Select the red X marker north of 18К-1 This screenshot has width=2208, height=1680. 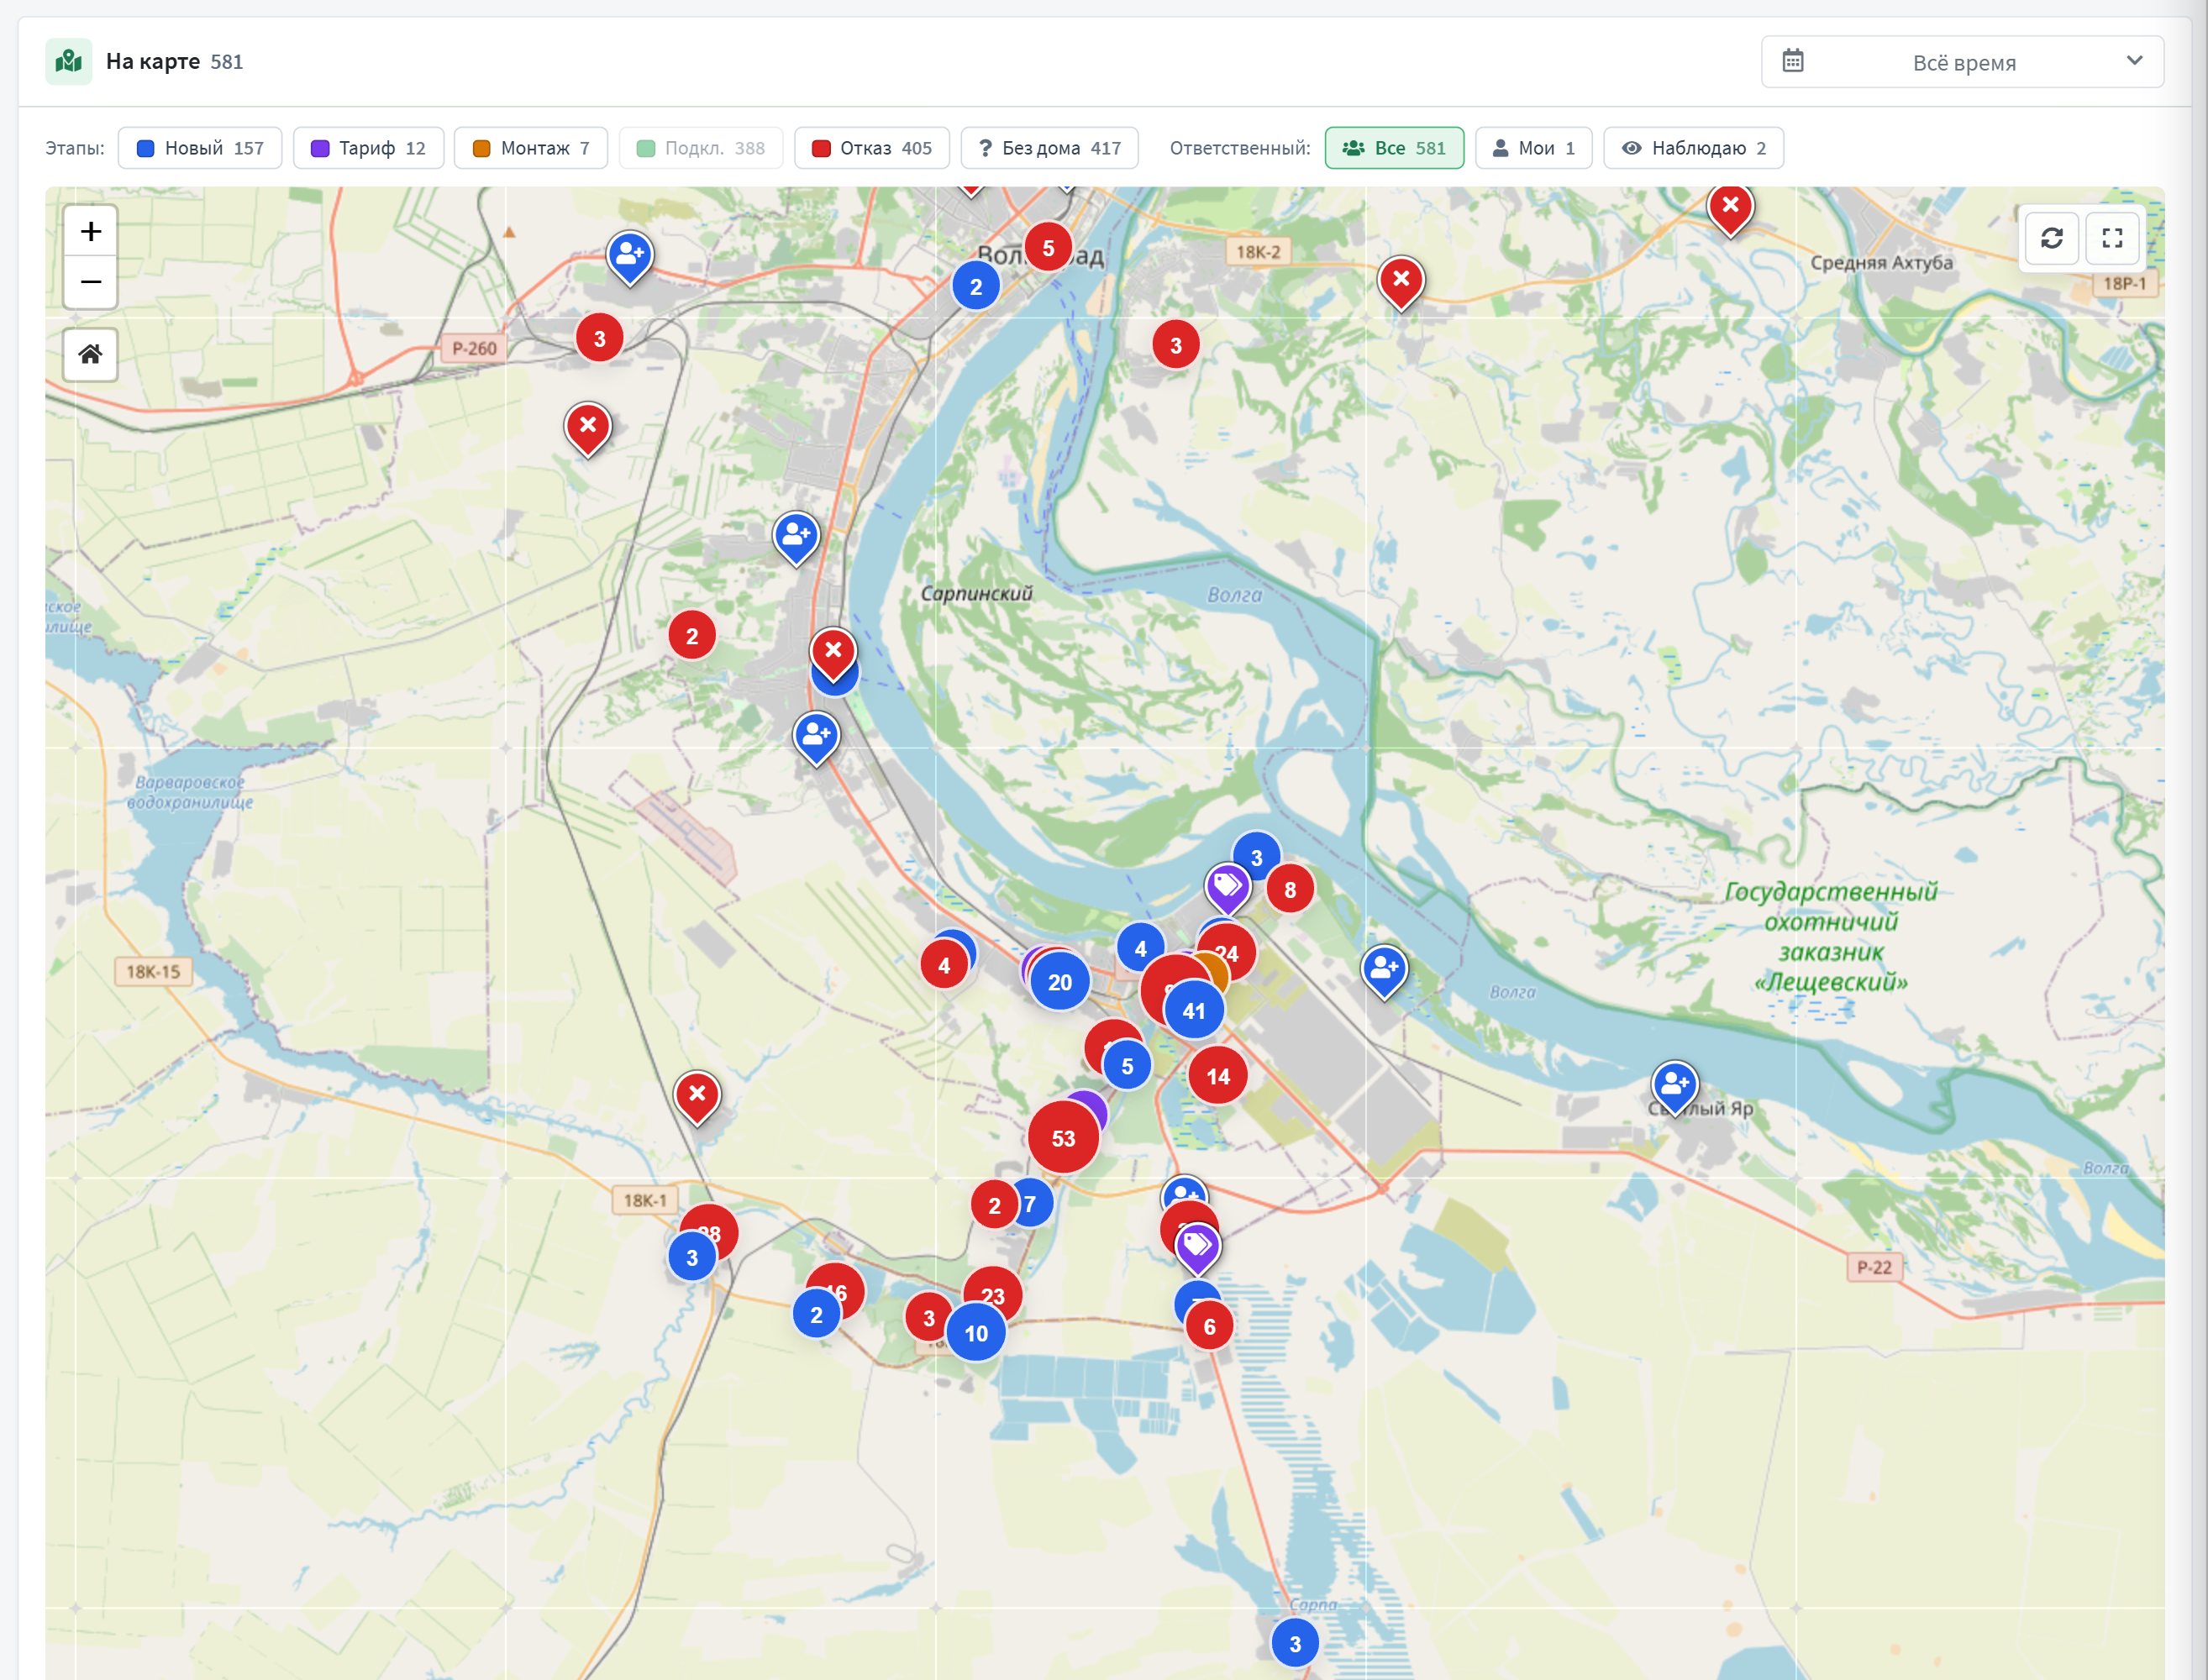point(697,1097)
